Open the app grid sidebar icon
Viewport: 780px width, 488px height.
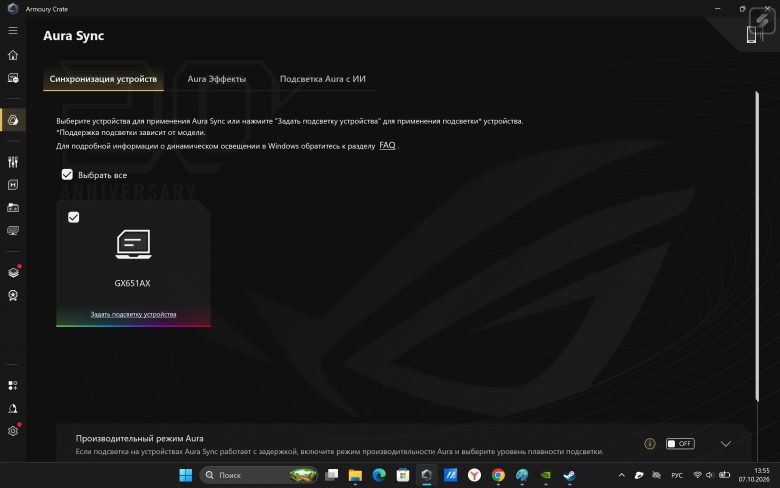point(13,386)
